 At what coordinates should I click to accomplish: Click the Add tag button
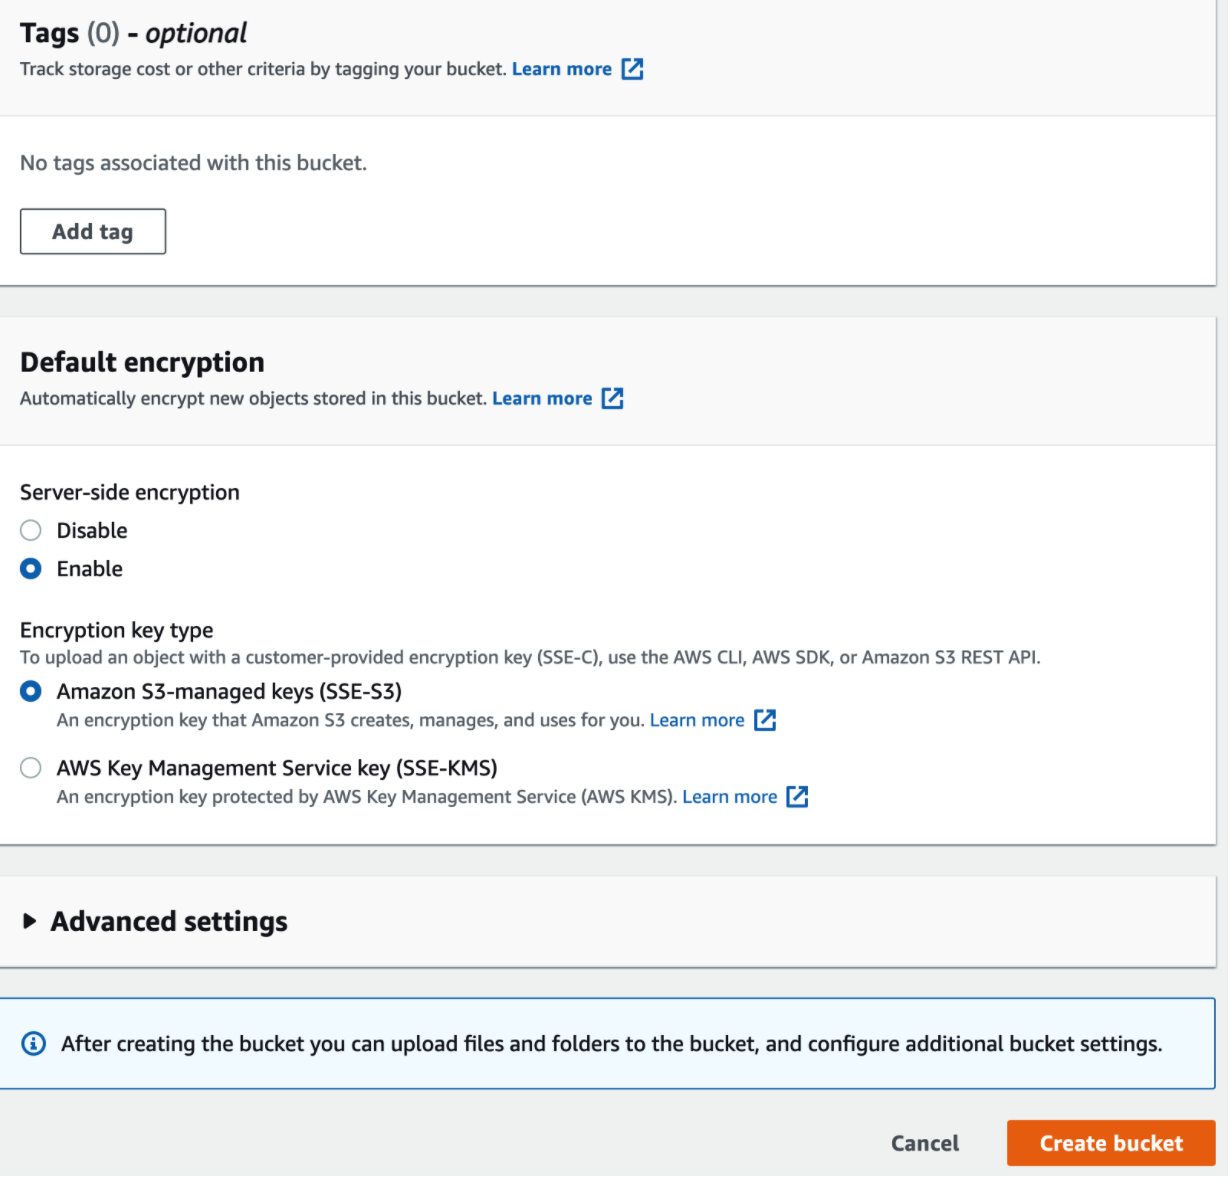[x=93, y=232]
